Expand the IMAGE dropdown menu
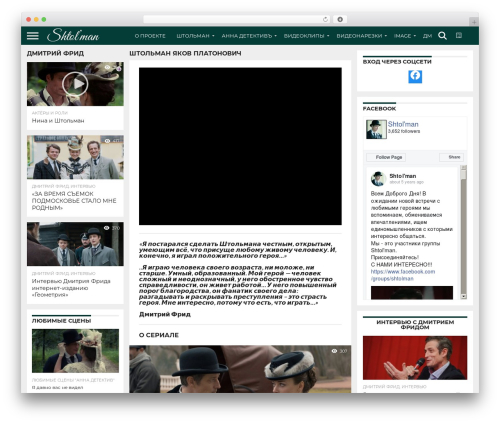 (x=405, y=36)
